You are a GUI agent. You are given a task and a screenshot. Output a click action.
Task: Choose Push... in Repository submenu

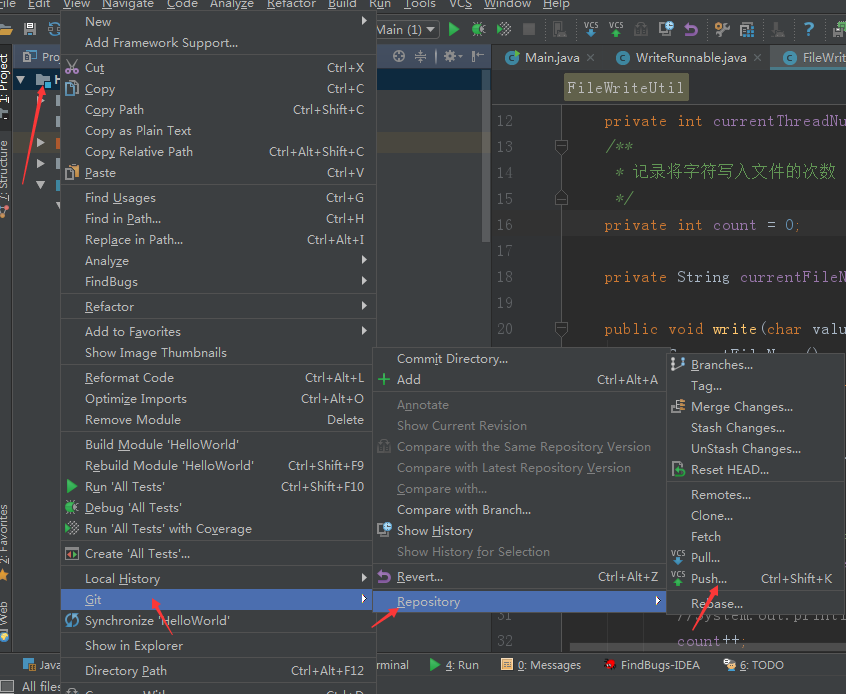click(755, 579)
